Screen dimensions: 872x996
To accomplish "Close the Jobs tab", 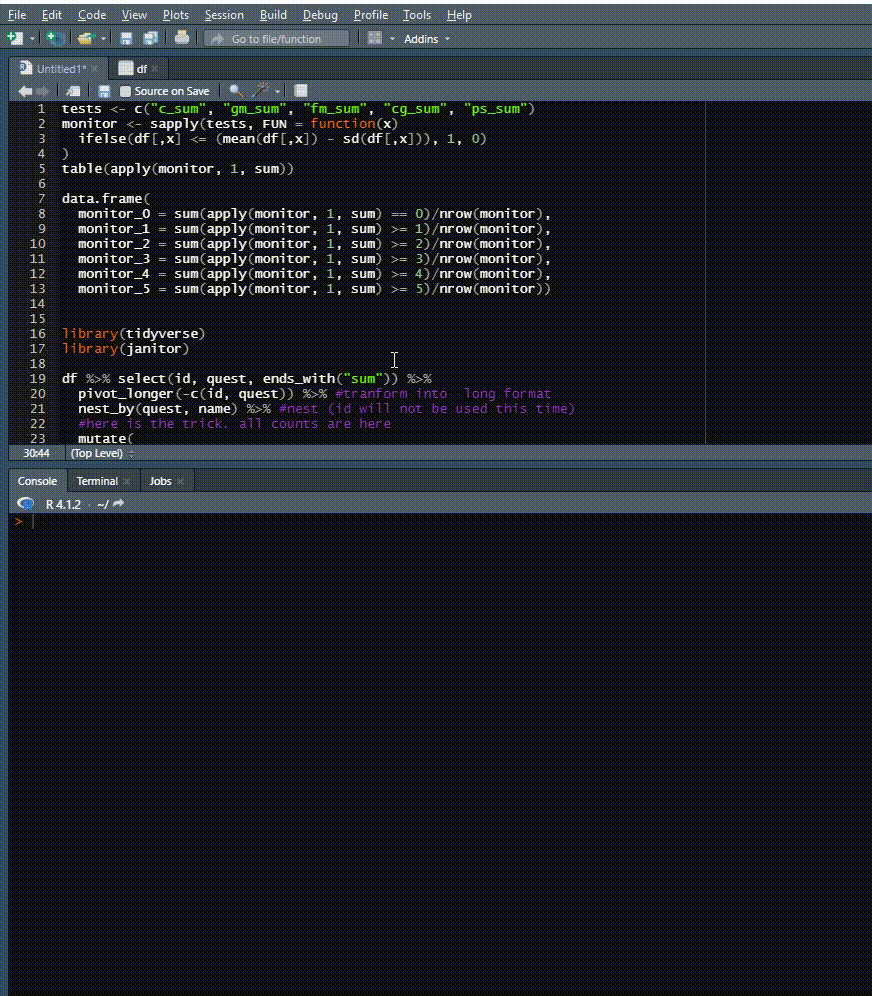I will [x=180, y=481].
